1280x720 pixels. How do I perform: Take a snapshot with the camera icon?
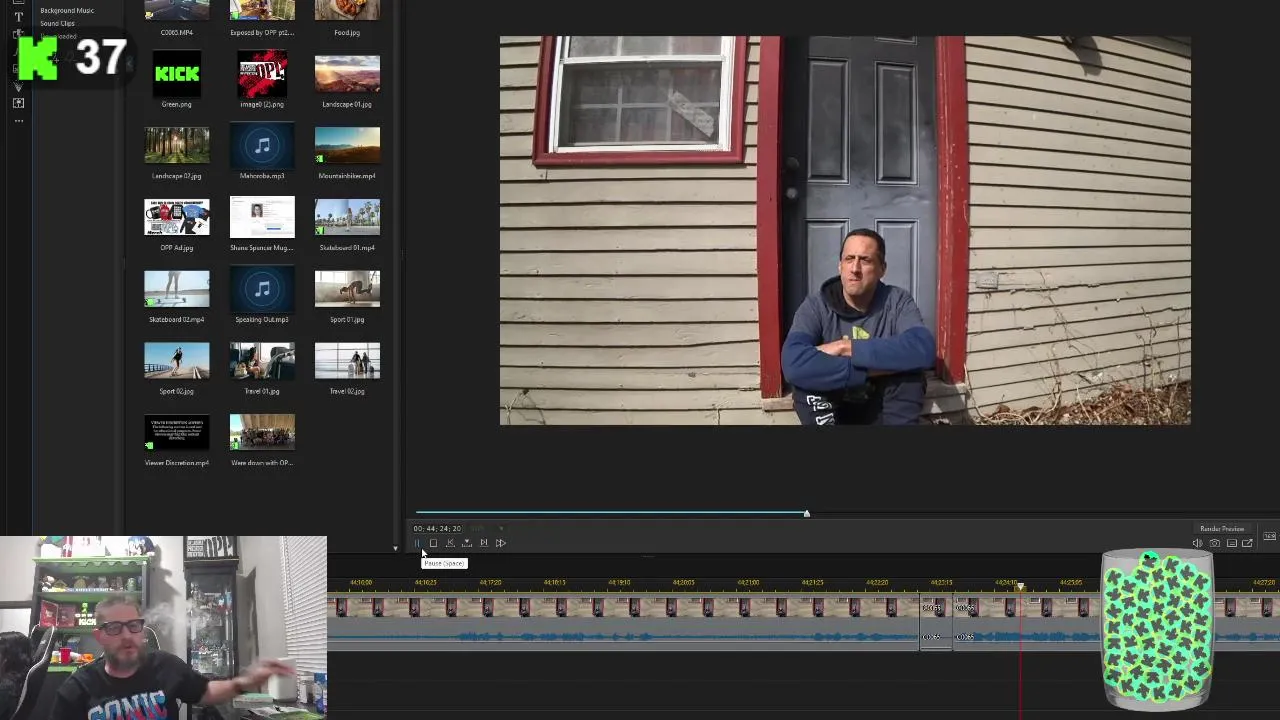[1214, 543]
